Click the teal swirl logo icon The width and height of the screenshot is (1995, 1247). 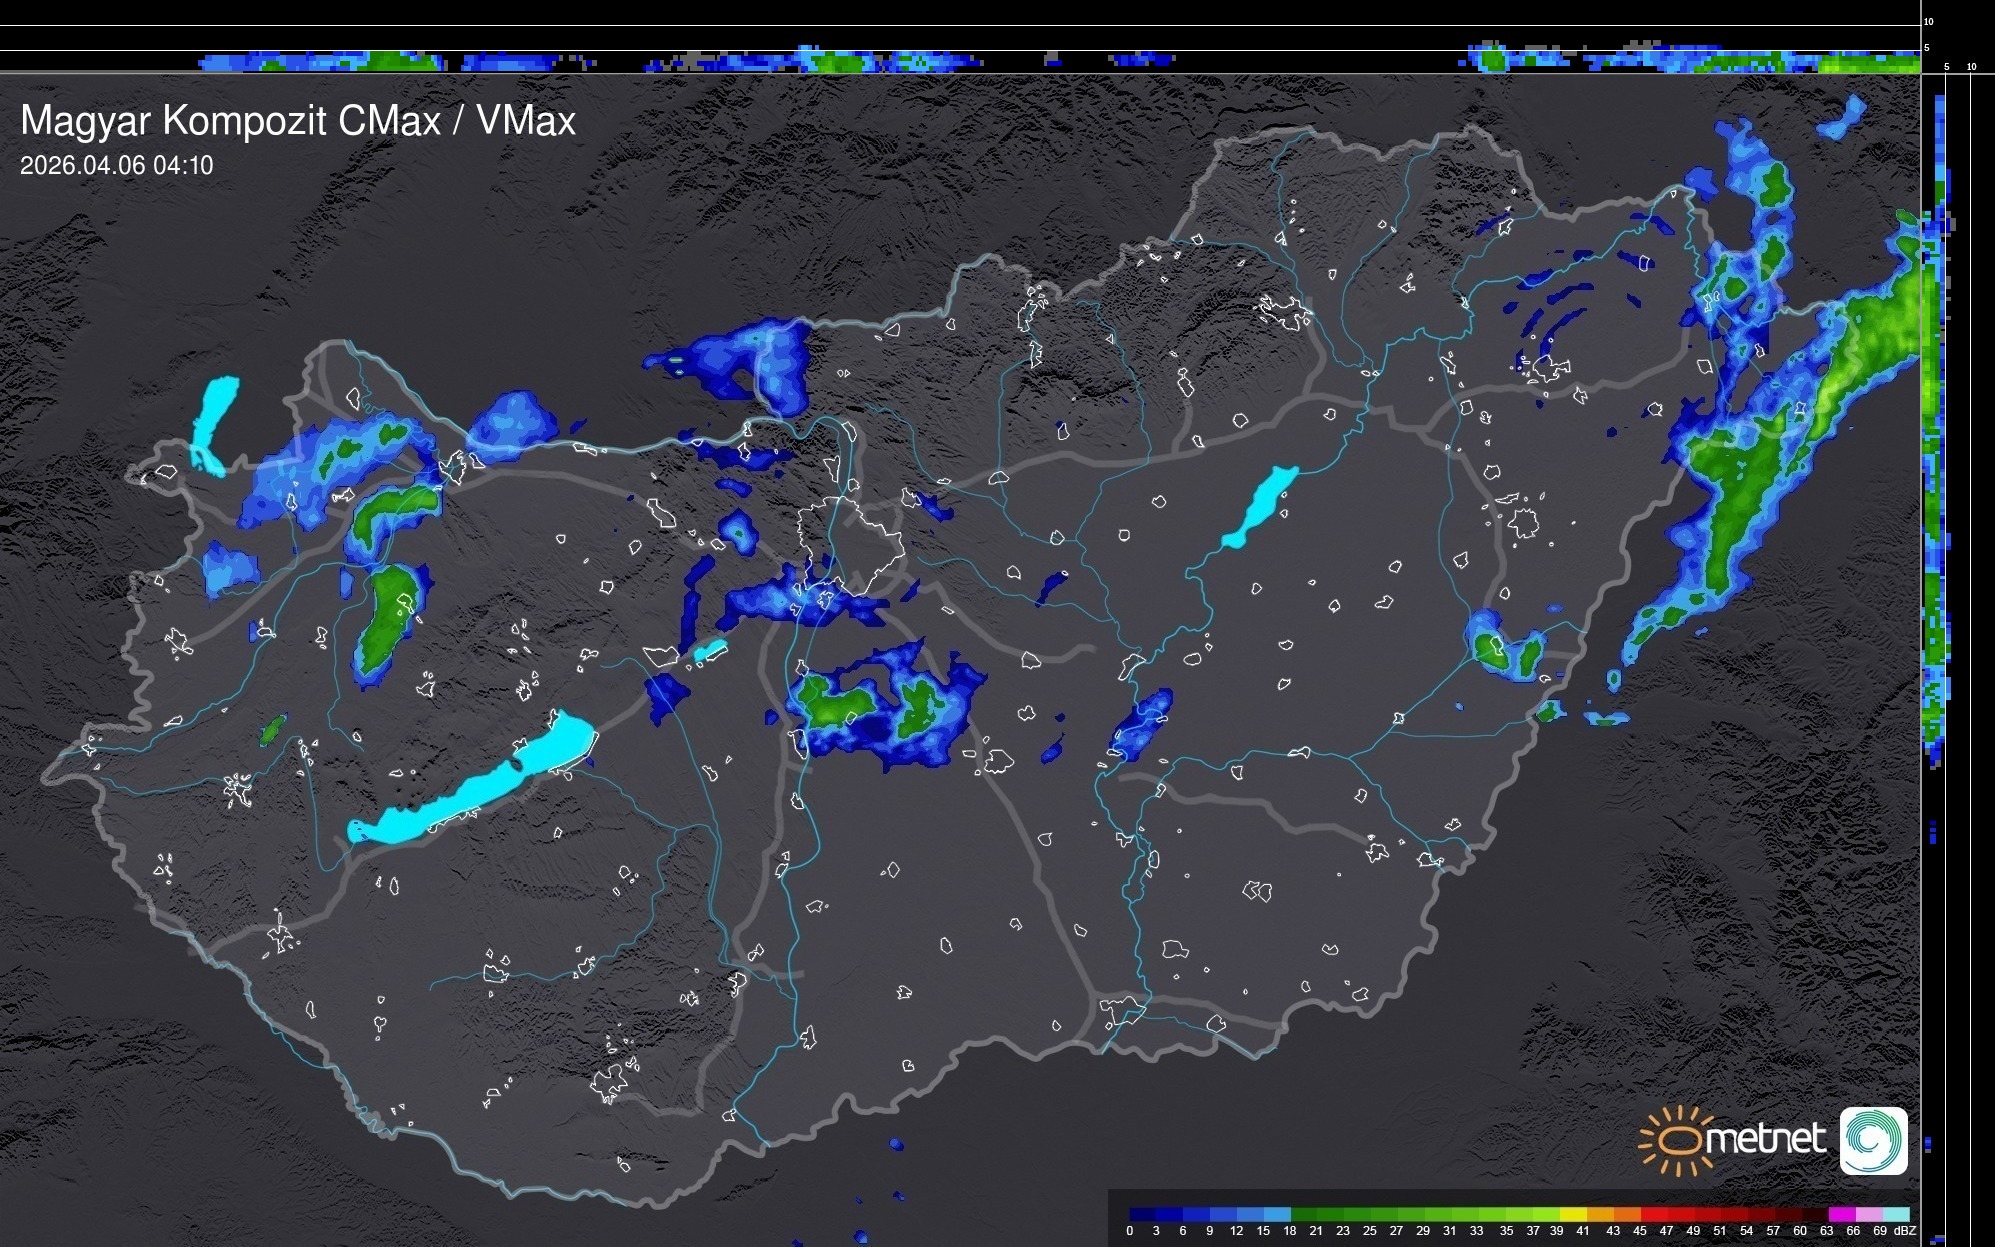(1873, 1140)
